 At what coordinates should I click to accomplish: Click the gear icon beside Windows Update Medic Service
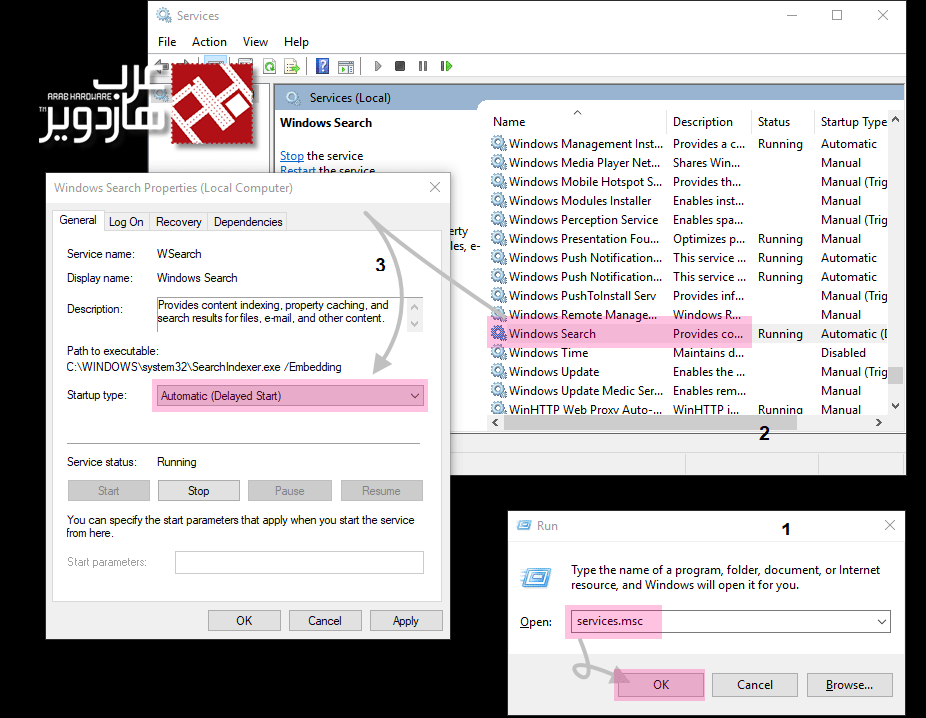click(x=499, y=390)
